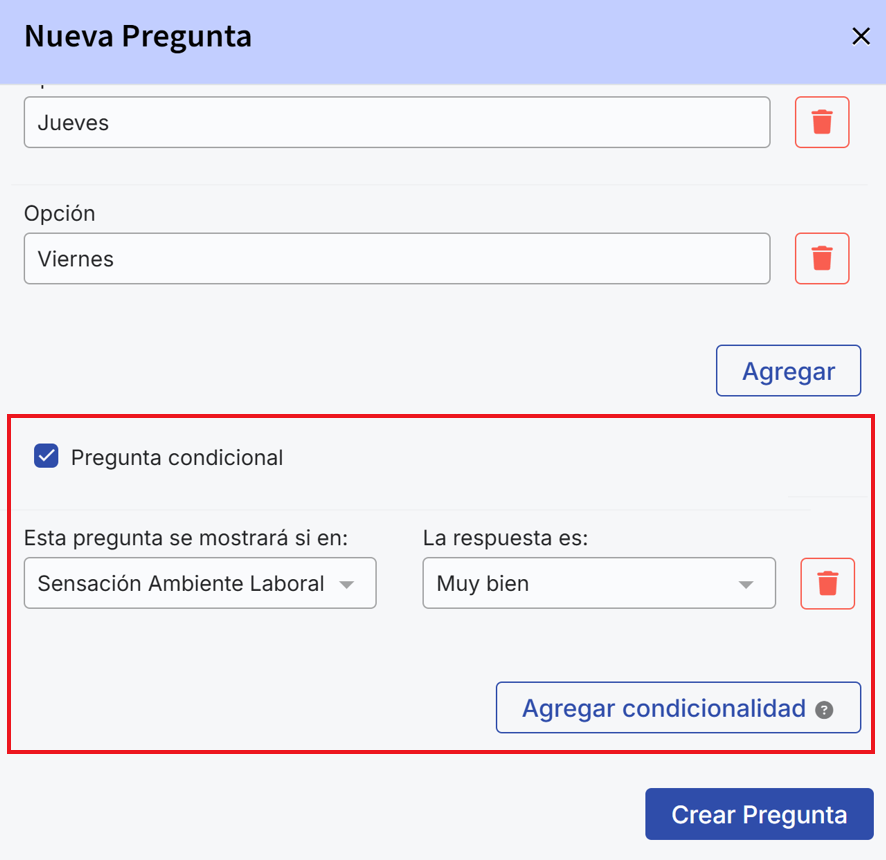Click Agregar condicionalidad button

pyautogui.click(x=664, y=708)
